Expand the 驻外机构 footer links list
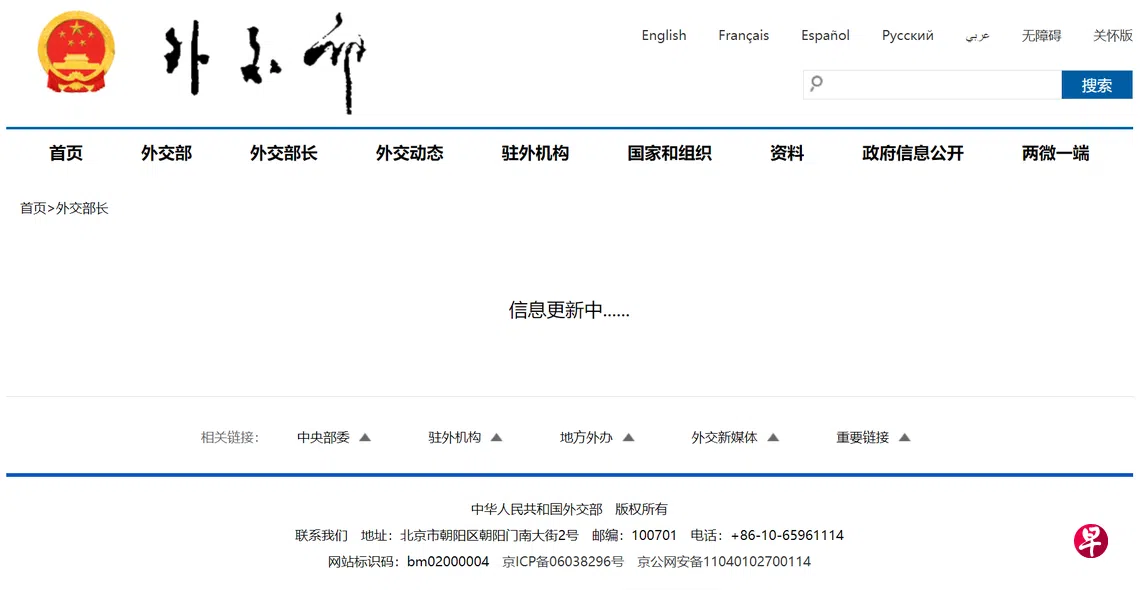 click(465, 437)
